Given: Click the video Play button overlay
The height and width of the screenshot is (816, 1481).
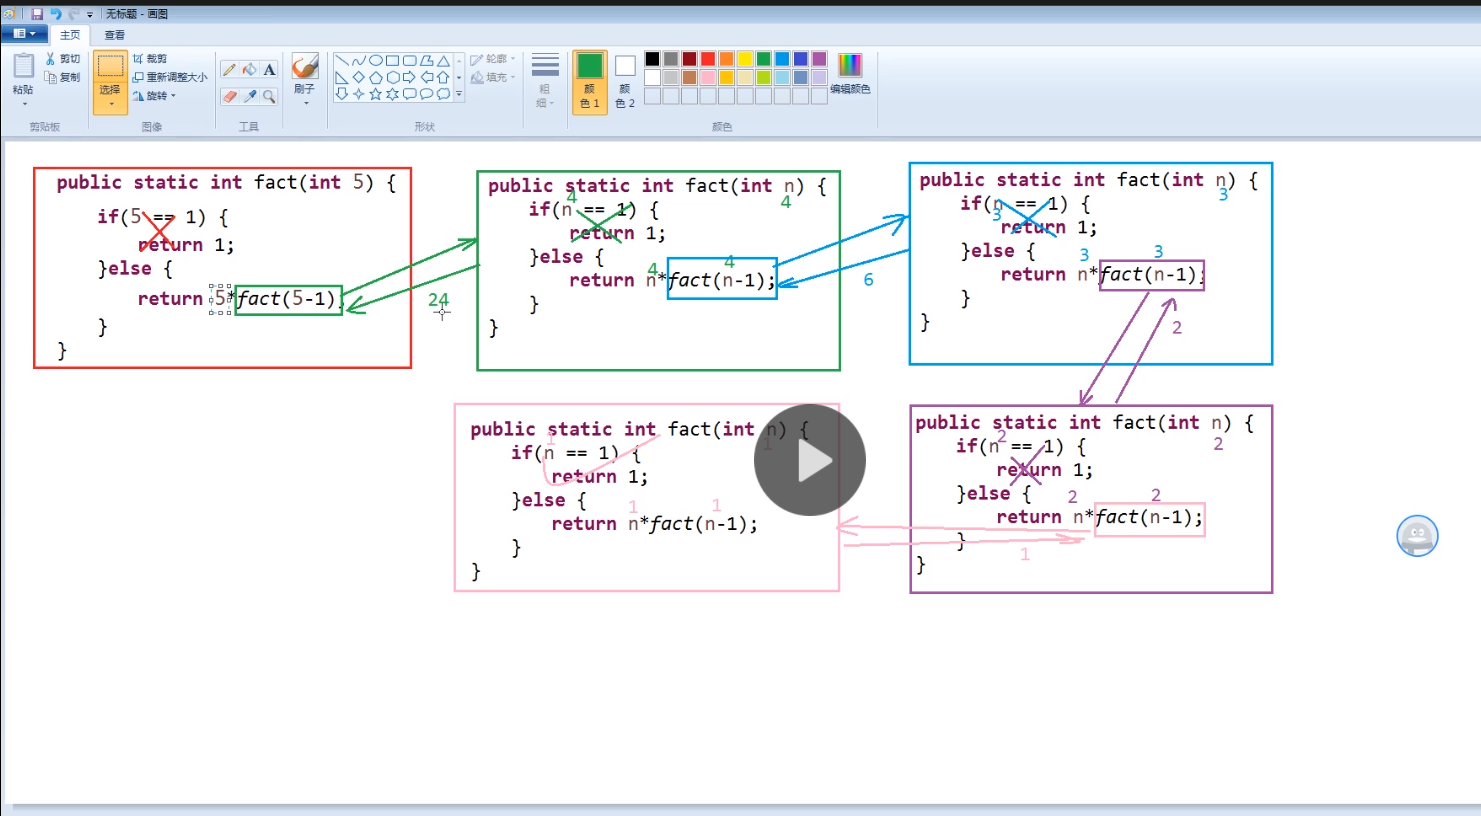Looking at the screenshot, I should pos(810,460).
